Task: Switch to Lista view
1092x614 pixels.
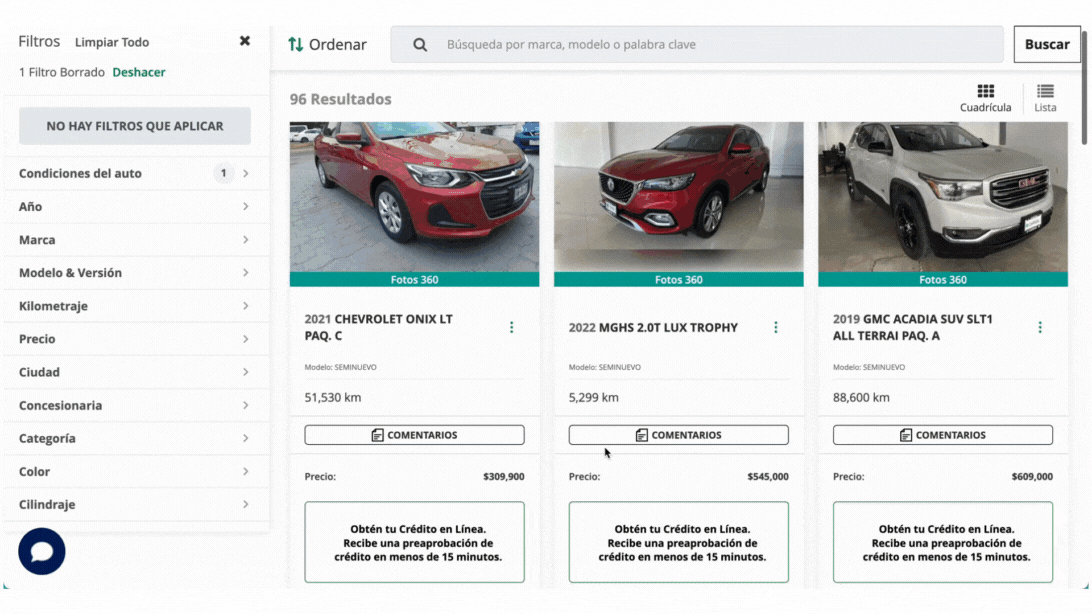Action: click(x=1045, y=98)
